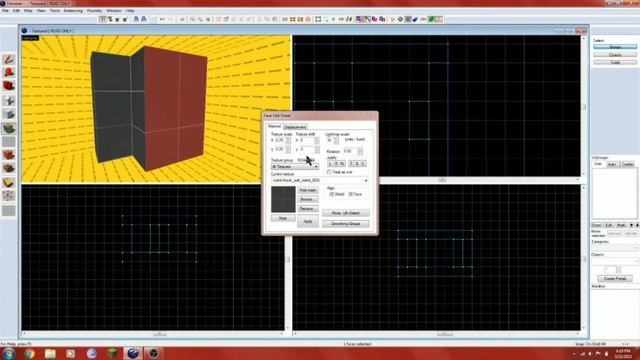Image resolution: width=640 pixels, height=360 pixels.
Task: Click Justify Bottom (B) button
Action: point(357,164)
